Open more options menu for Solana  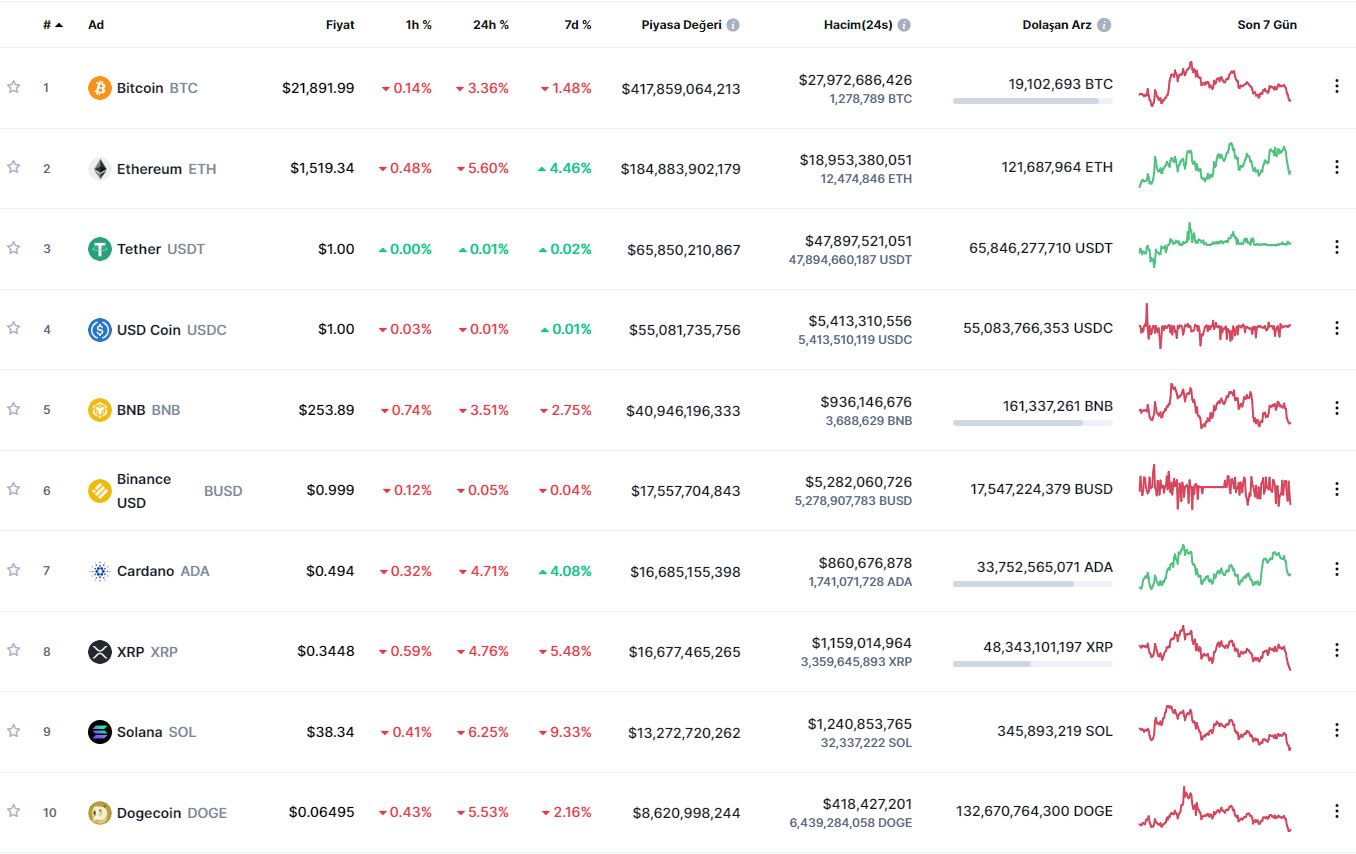[x=1336, y=730]
